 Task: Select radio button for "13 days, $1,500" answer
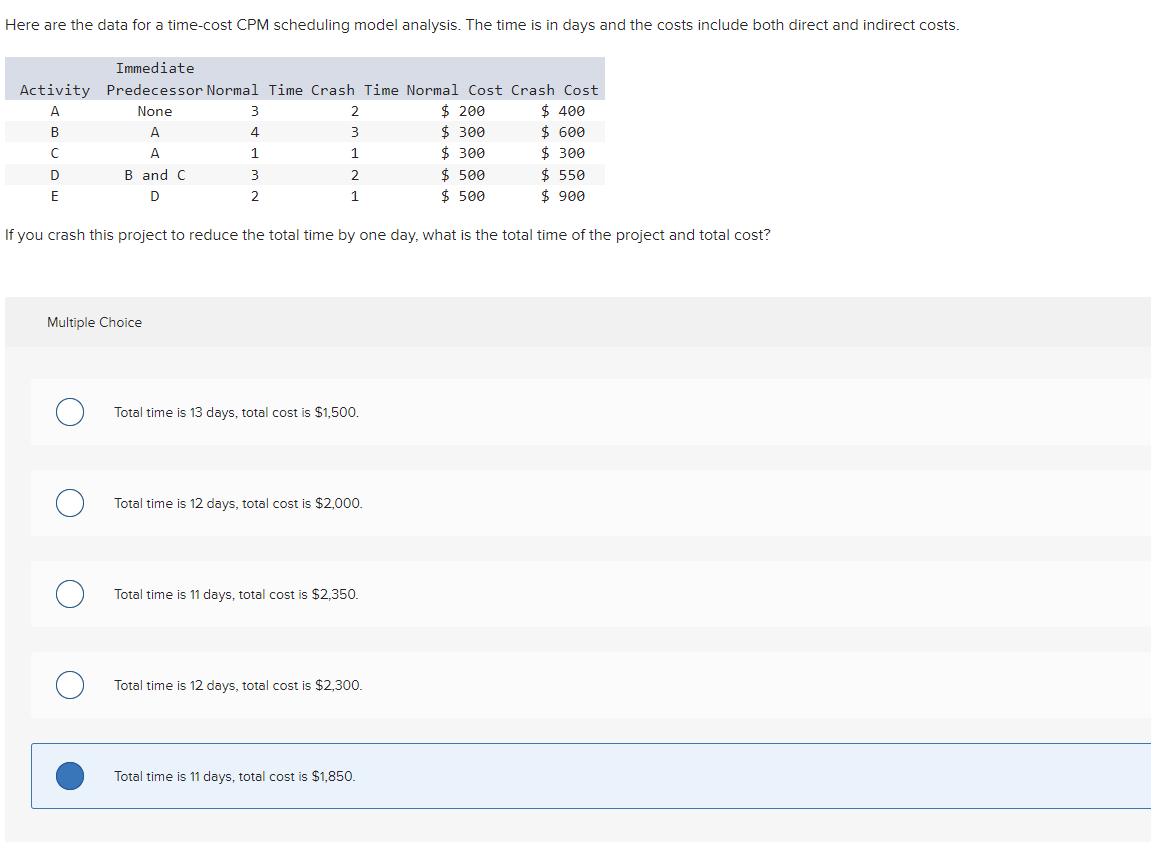click(69, 412)
